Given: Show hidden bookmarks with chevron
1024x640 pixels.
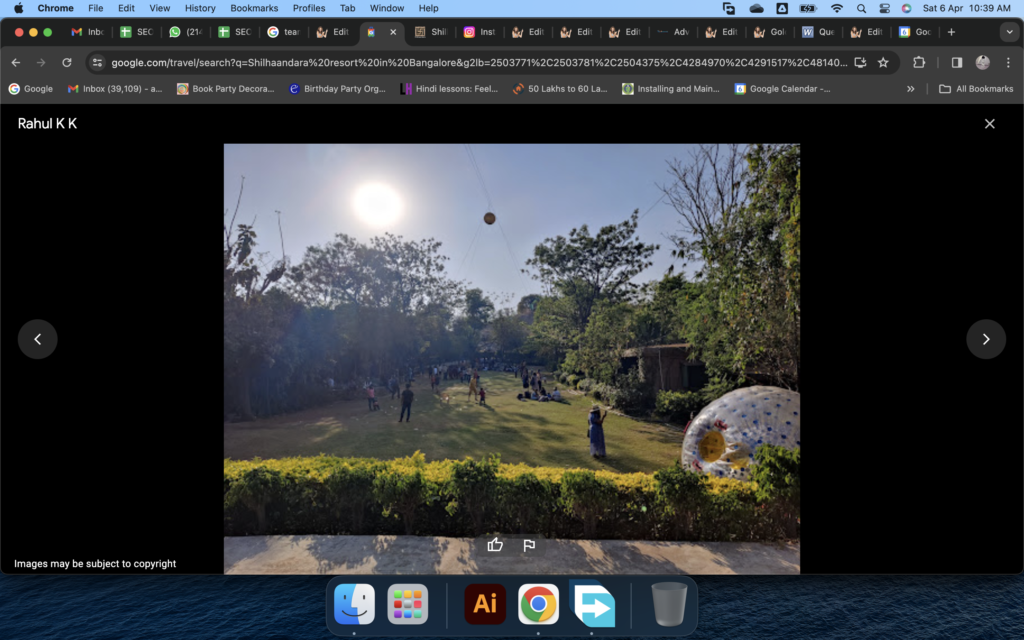Looking at the screenshot, I should pyautogui.click(x=910, y=89).
